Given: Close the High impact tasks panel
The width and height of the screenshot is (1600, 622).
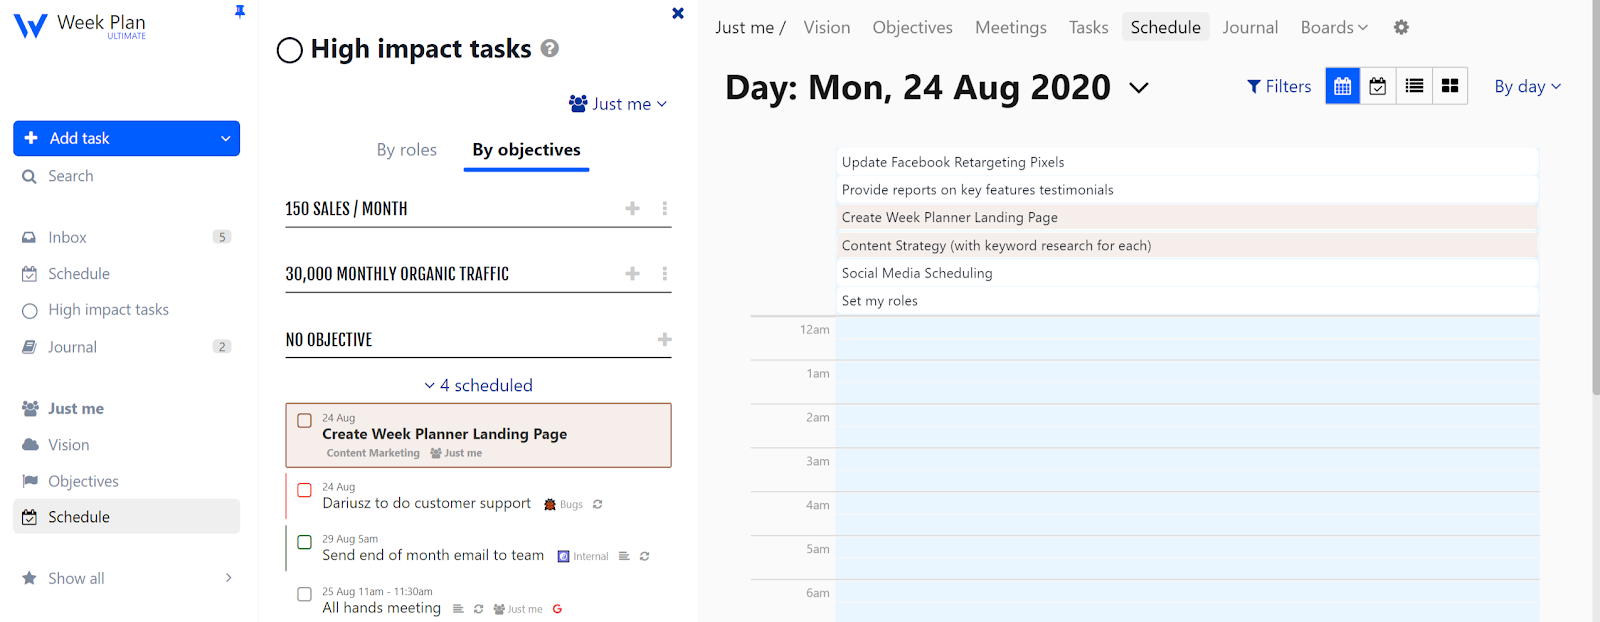Looking at the screenshot, I should 678,13.
